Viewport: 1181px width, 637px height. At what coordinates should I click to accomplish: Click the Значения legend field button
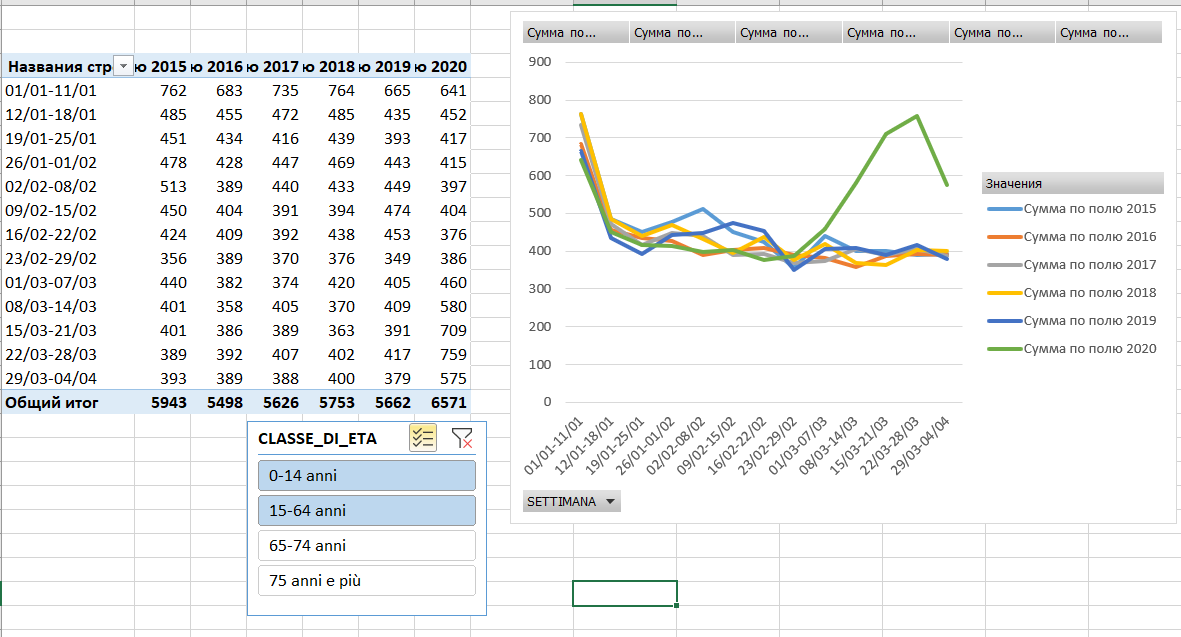click(x=1072, y=183)
